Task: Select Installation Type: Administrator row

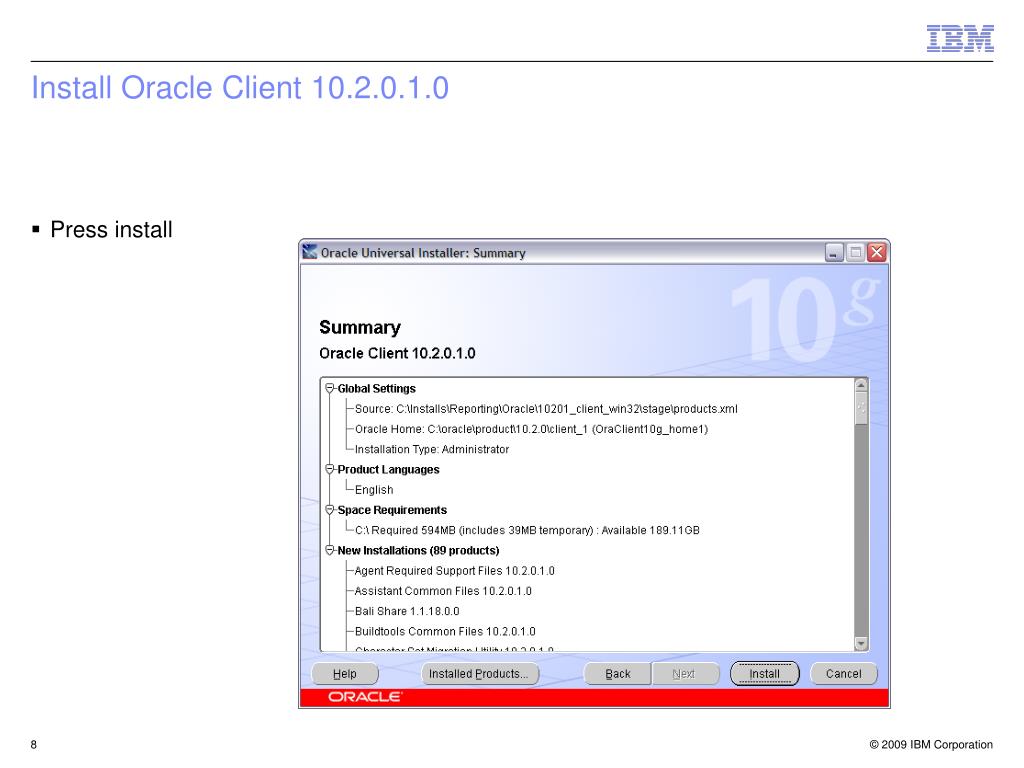Action: 432,449
